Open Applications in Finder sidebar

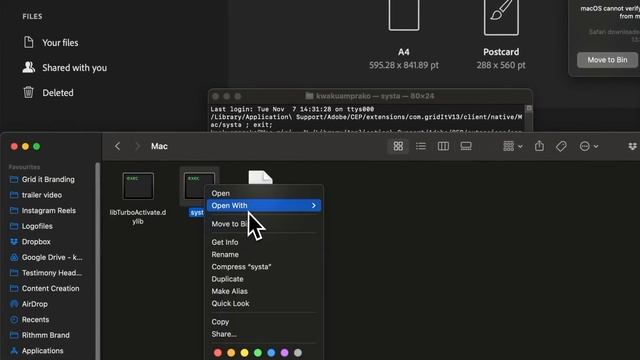coord(42,351)
